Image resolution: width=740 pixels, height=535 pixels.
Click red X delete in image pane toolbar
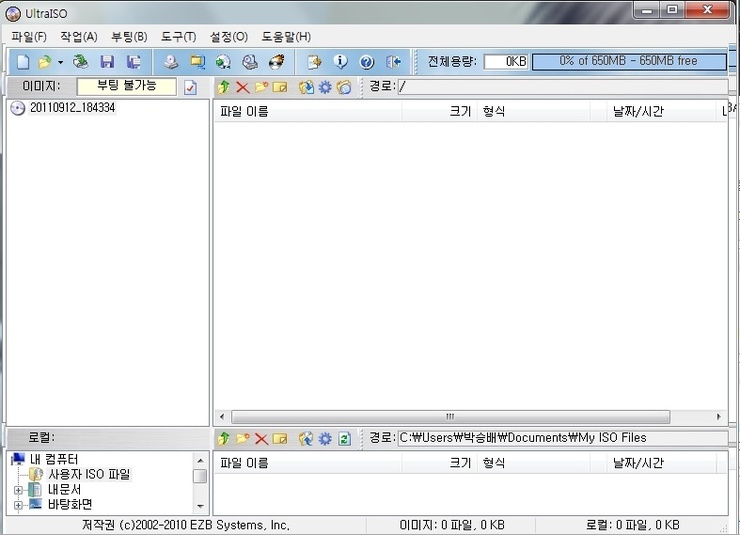pyautogui.click(x=243, y=87)
